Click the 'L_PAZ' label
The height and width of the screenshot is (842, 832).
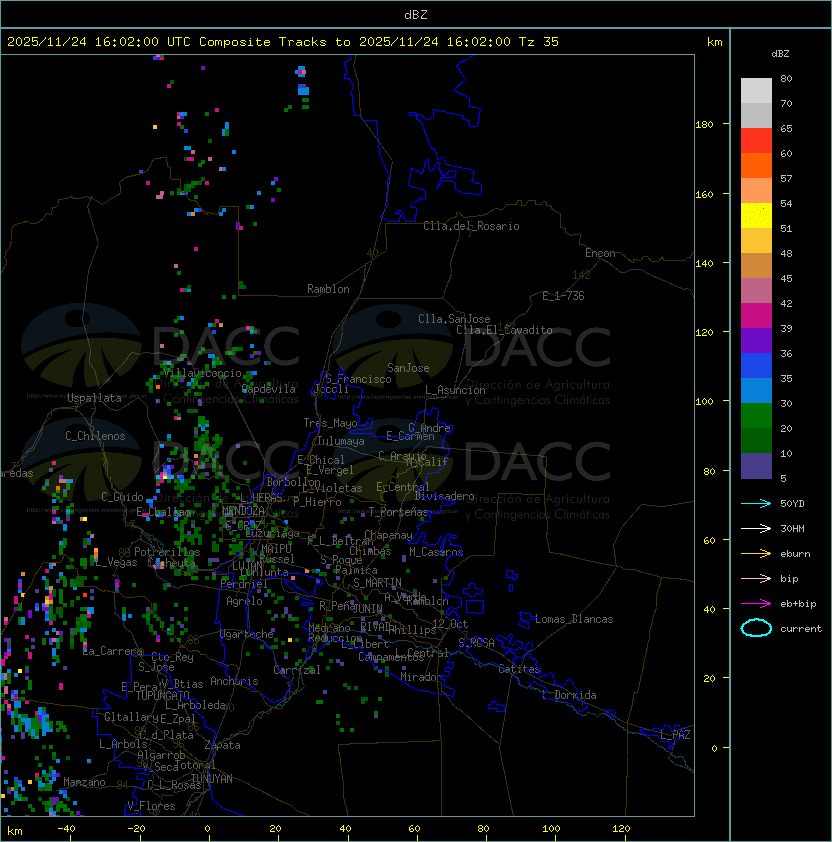(675, 735)
